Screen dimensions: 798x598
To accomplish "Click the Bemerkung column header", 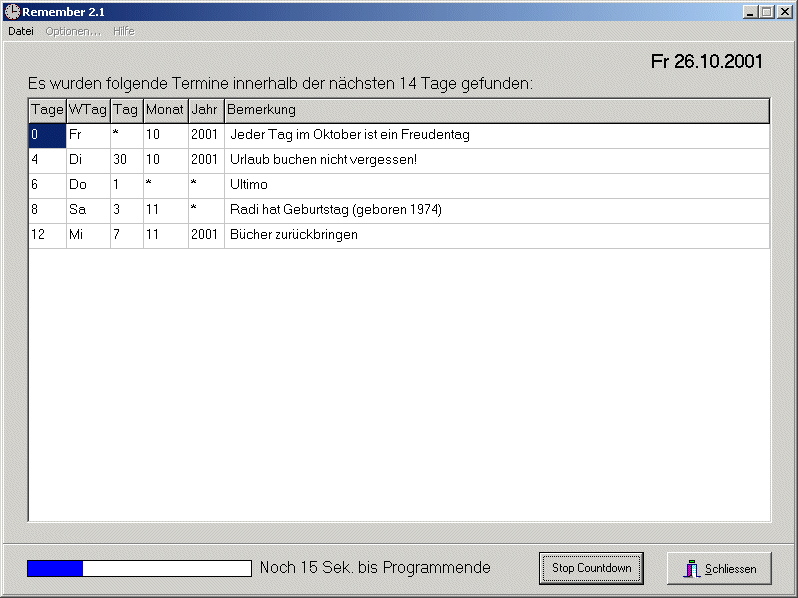I will coord(496,110).
